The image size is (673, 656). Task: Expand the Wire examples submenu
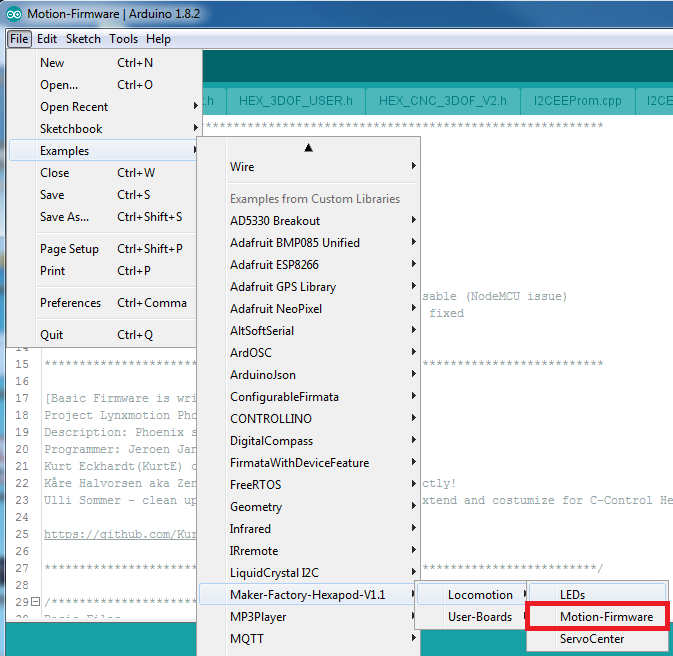[309, 167]
